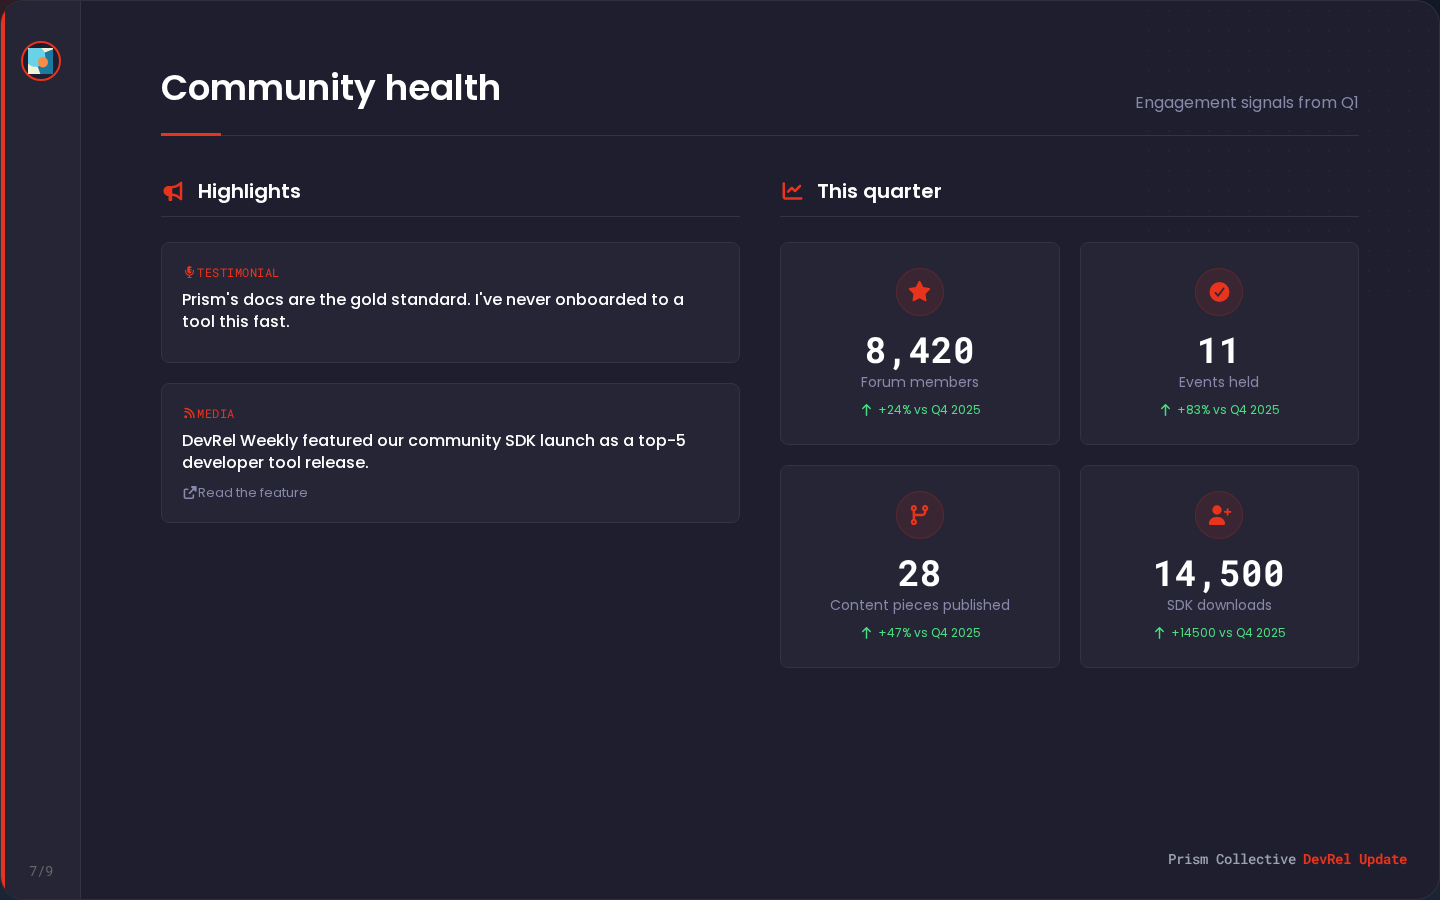Select the Engagement signals from Q1 subtitle
Image resolution: width=1440 pixels, height=900 pixels.
point(1246,103)
